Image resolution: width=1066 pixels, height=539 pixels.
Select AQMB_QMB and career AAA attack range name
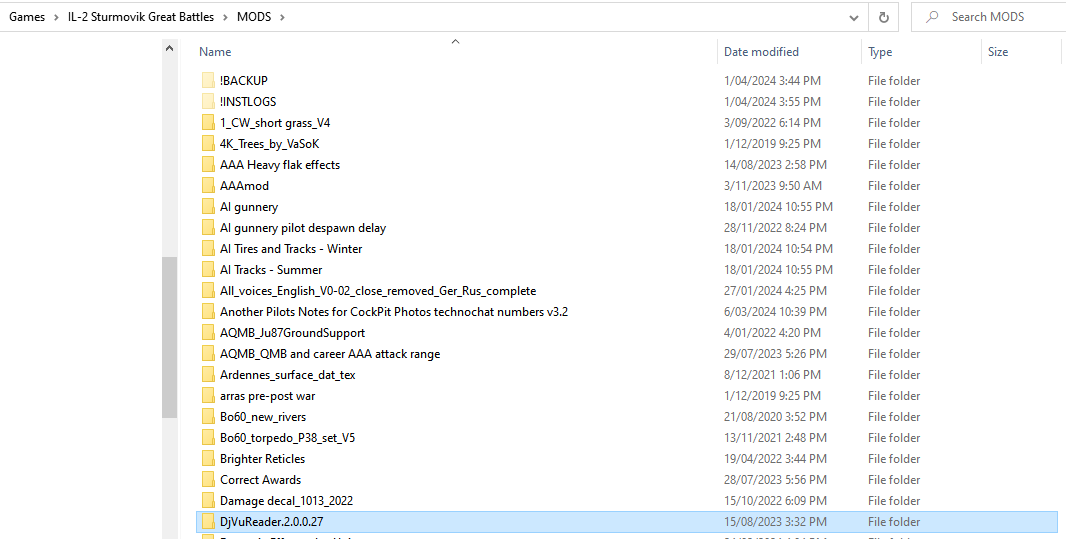(330, 355)
